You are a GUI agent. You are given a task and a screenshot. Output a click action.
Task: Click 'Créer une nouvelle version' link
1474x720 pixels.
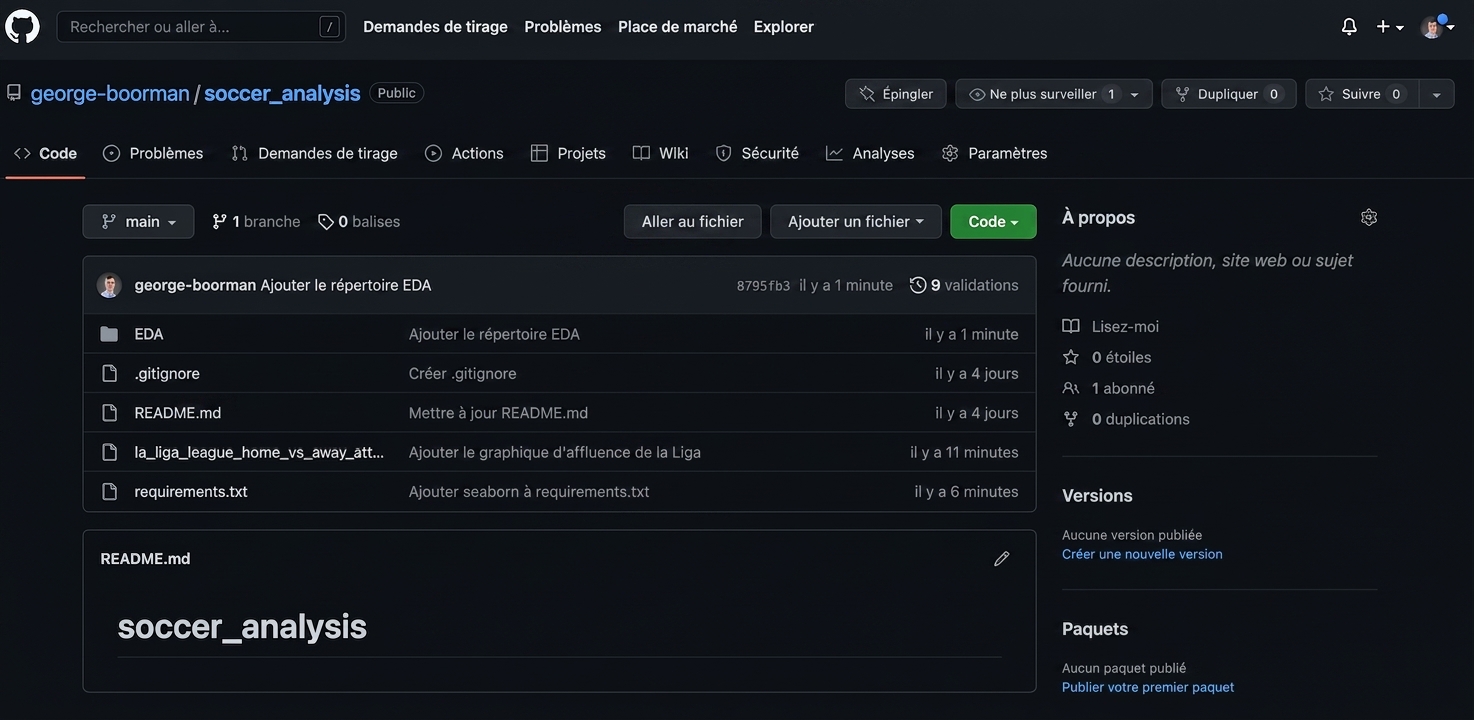[x=1142, y=554]
